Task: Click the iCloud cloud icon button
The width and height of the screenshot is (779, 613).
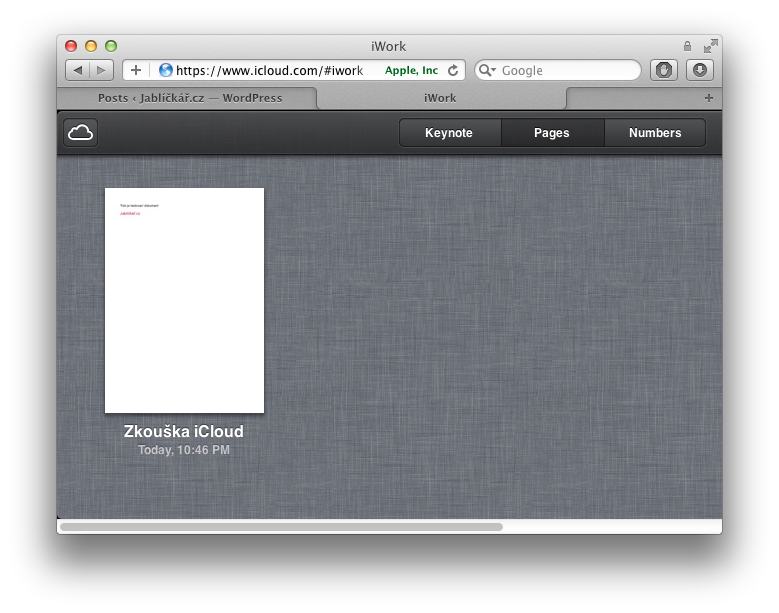Action: (x=80, y=133)
